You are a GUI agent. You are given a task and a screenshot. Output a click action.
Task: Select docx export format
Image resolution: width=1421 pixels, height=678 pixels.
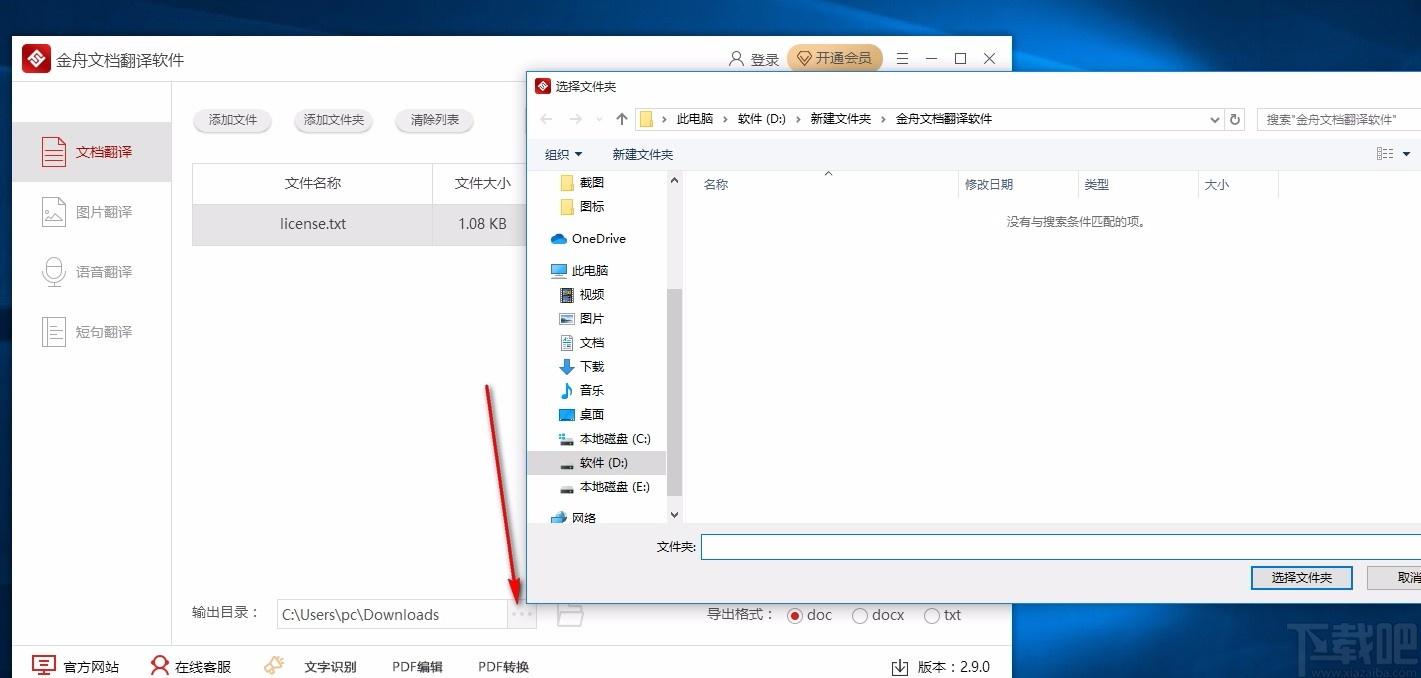[x=878, y=615]
